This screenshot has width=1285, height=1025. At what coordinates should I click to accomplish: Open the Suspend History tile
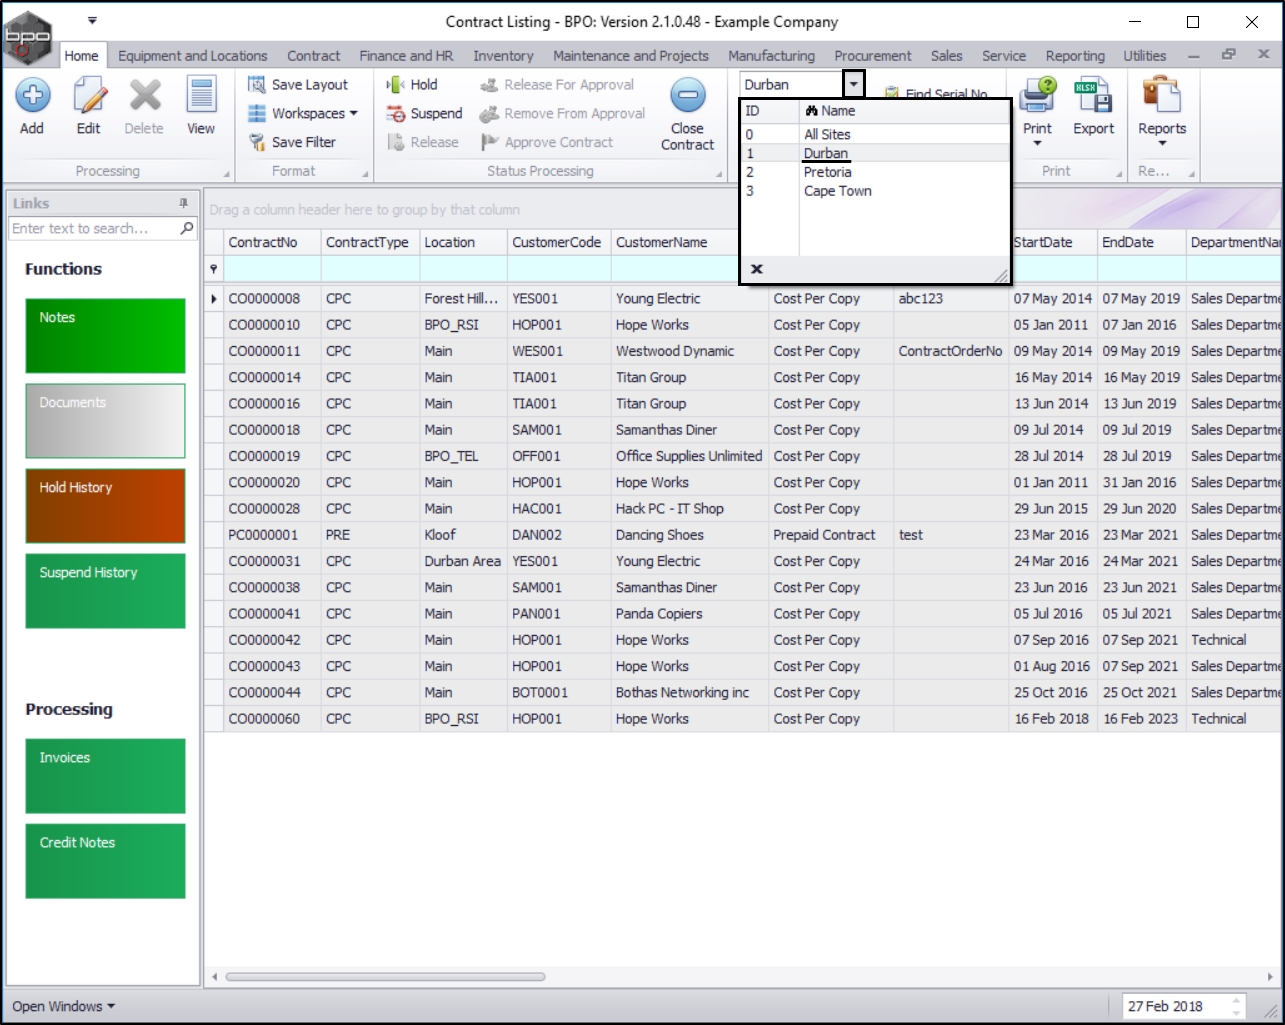[105, 591]
